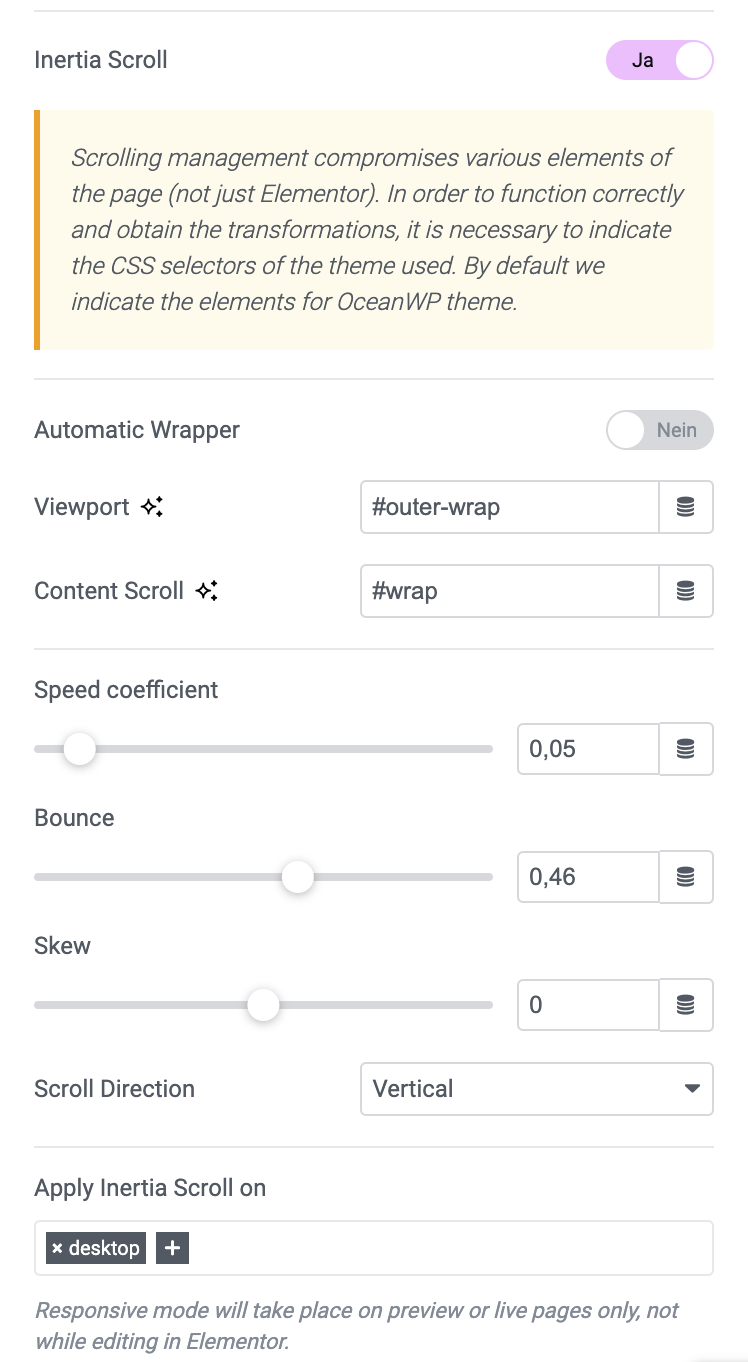Viewport: 748px width, 1362px height.
Task: Focus the Viewport #outer-wrap input
Action: [x=510, y=507]
